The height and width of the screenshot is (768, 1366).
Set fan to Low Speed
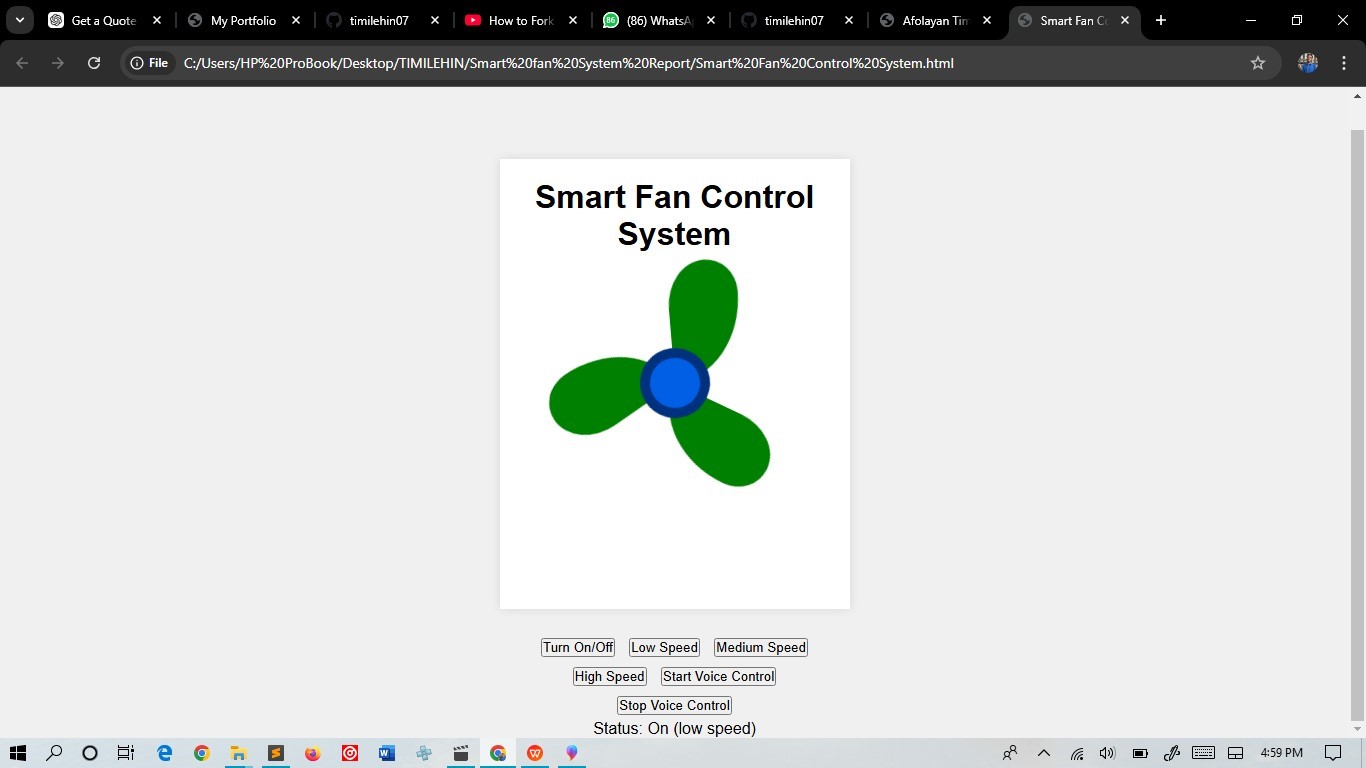pos(664,648)
